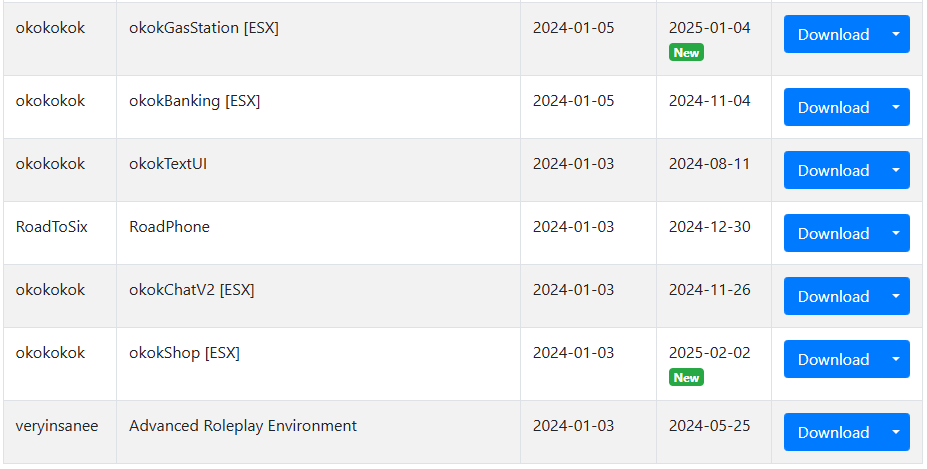Select the RoadToSix author cell
927x469 pixels.
click(x=60, y=233)
